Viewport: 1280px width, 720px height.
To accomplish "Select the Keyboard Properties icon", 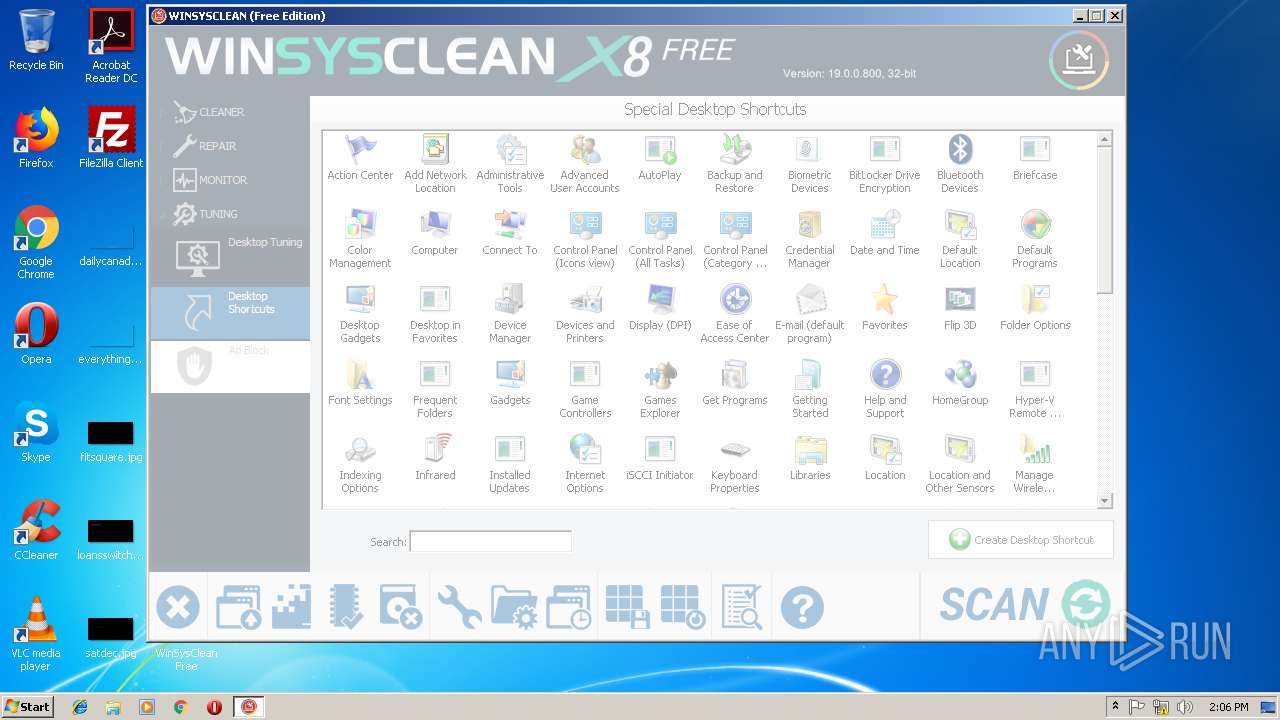I will [735, 450].
